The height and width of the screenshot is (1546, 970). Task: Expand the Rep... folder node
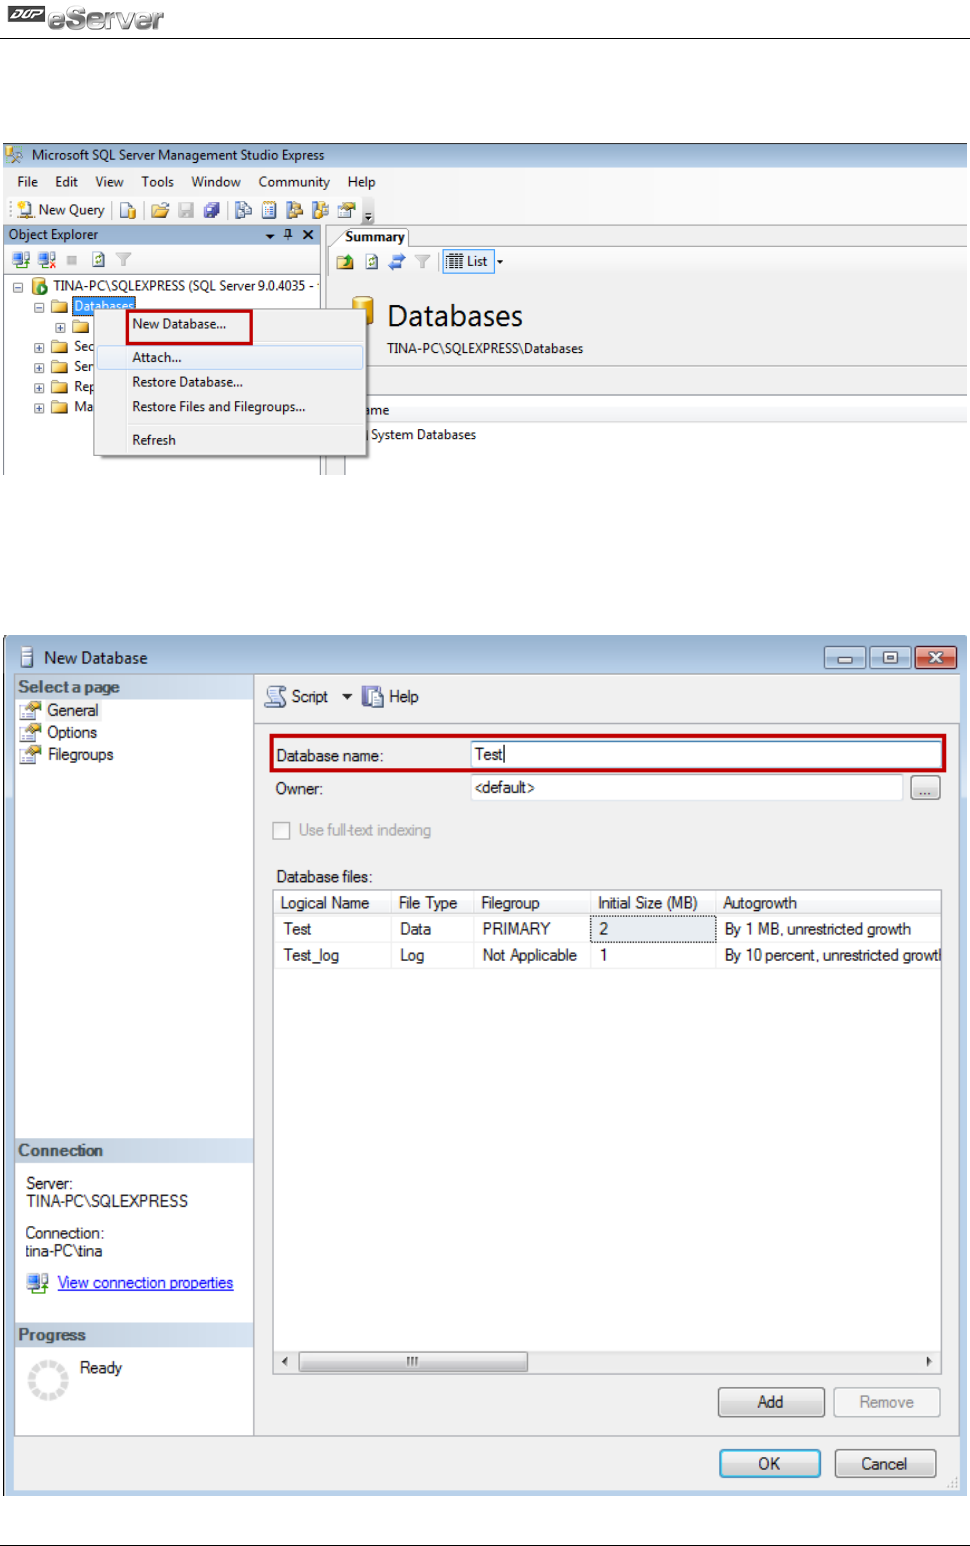(39, 388)
